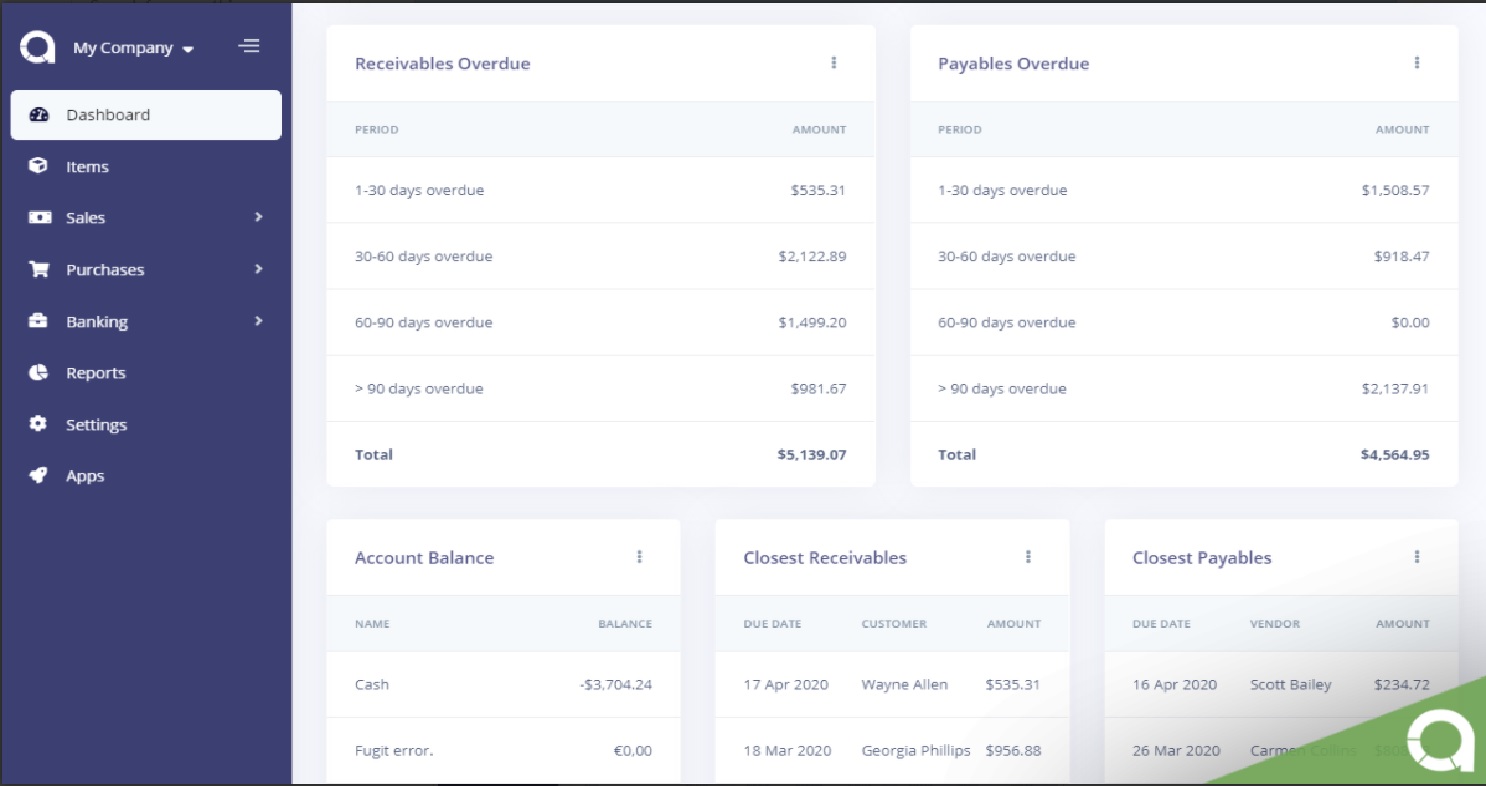
Task: Open Account Balance widget options menu
Action: point(639,557)
